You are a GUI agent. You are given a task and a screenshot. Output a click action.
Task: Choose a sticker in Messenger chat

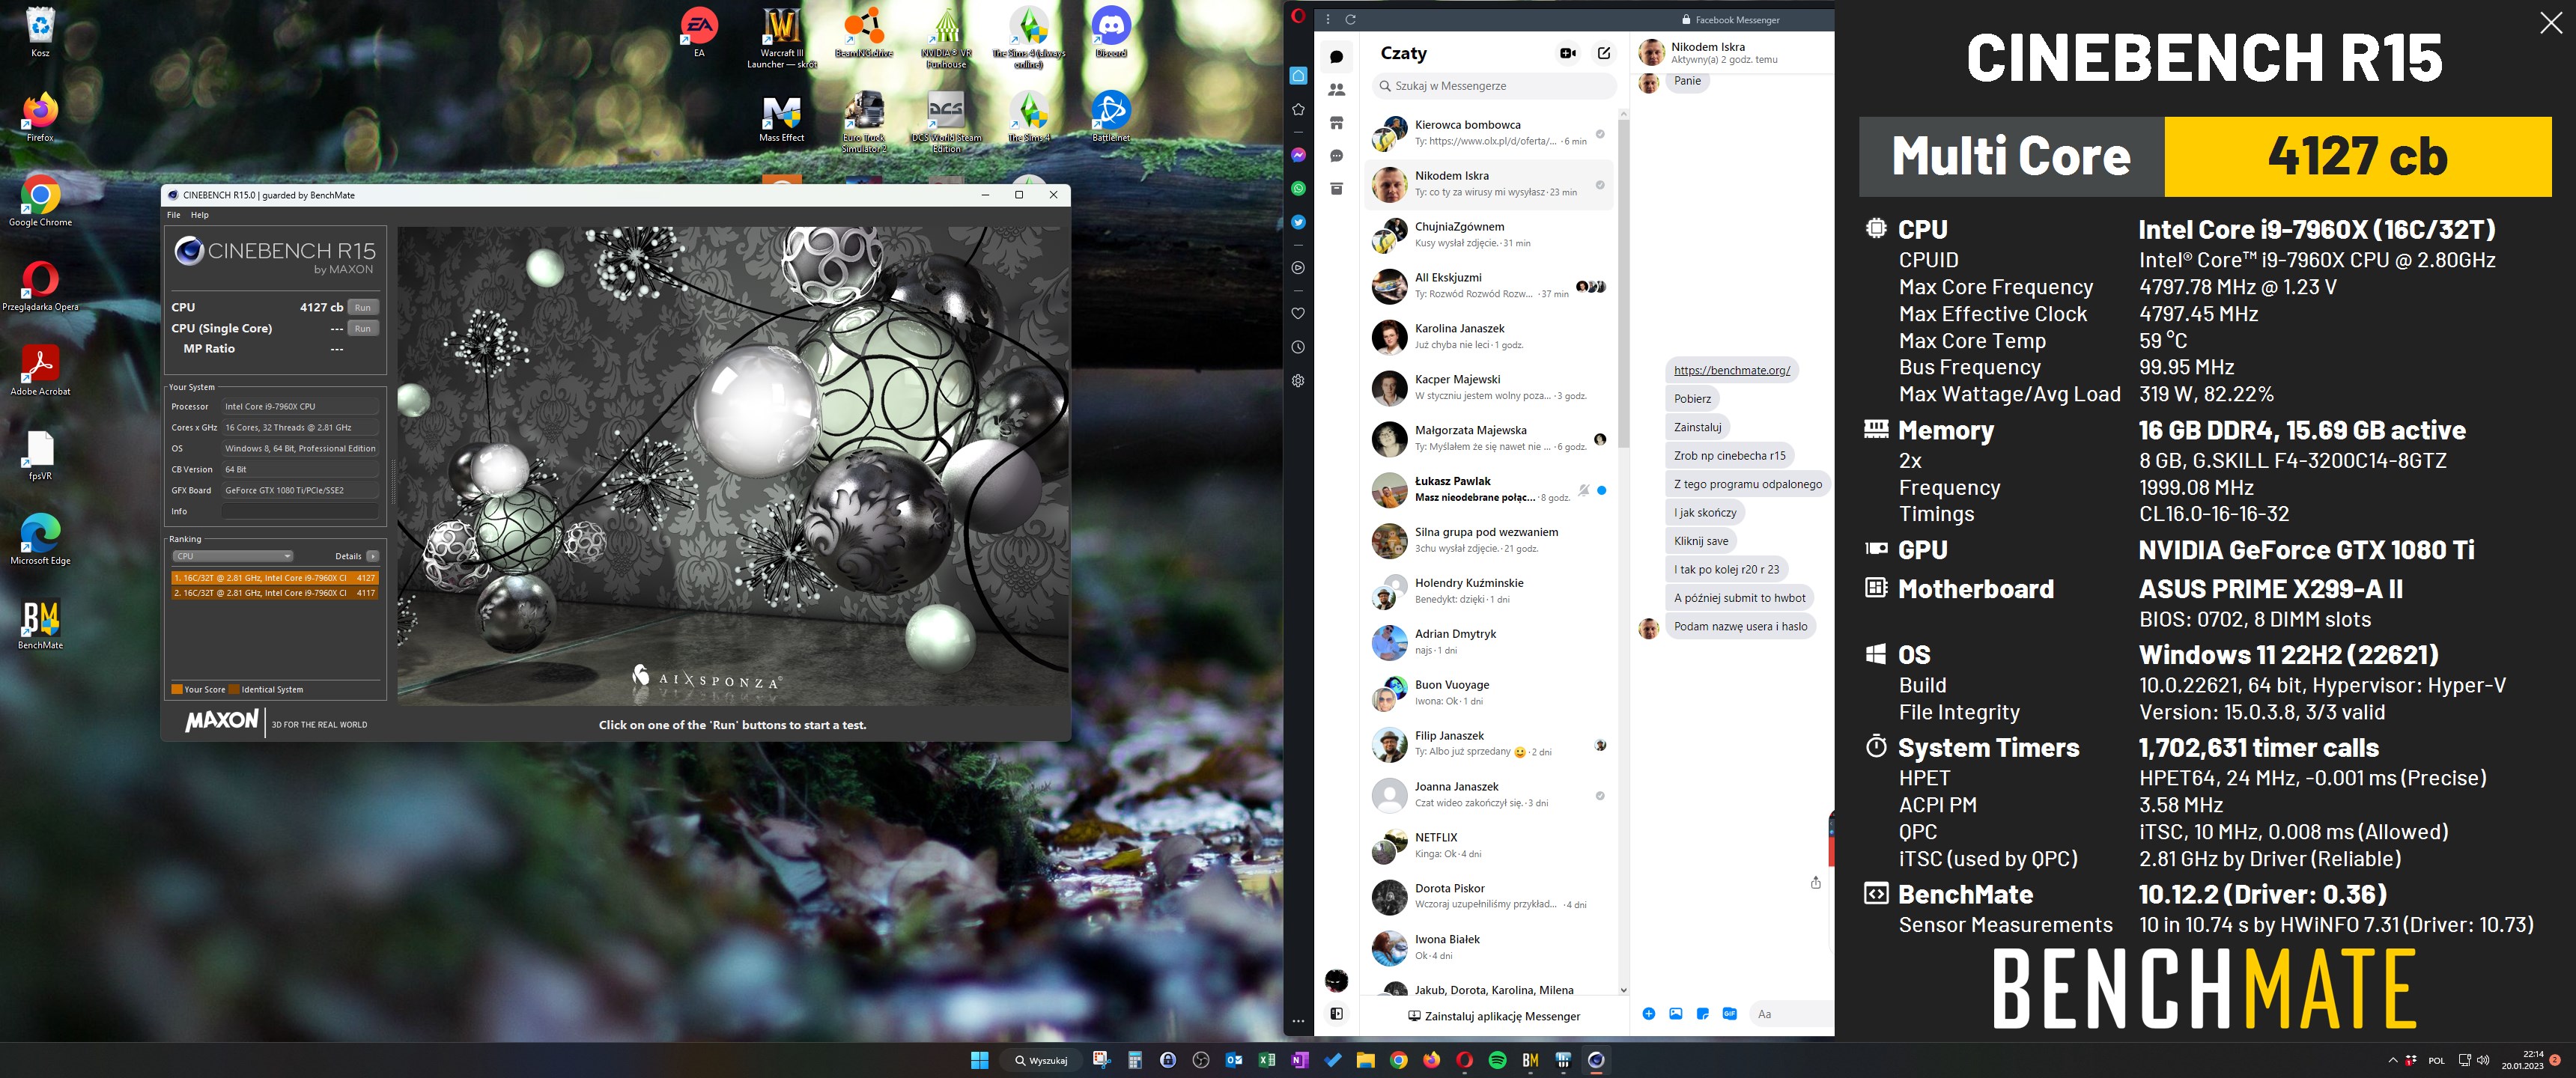(x=1703, y=1014)
